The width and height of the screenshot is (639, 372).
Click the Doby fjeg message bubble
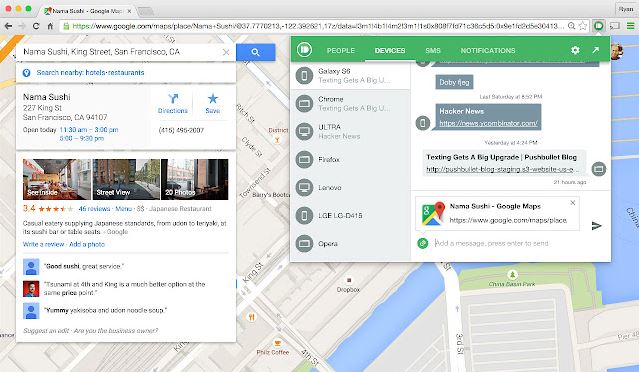pos(454,82)
